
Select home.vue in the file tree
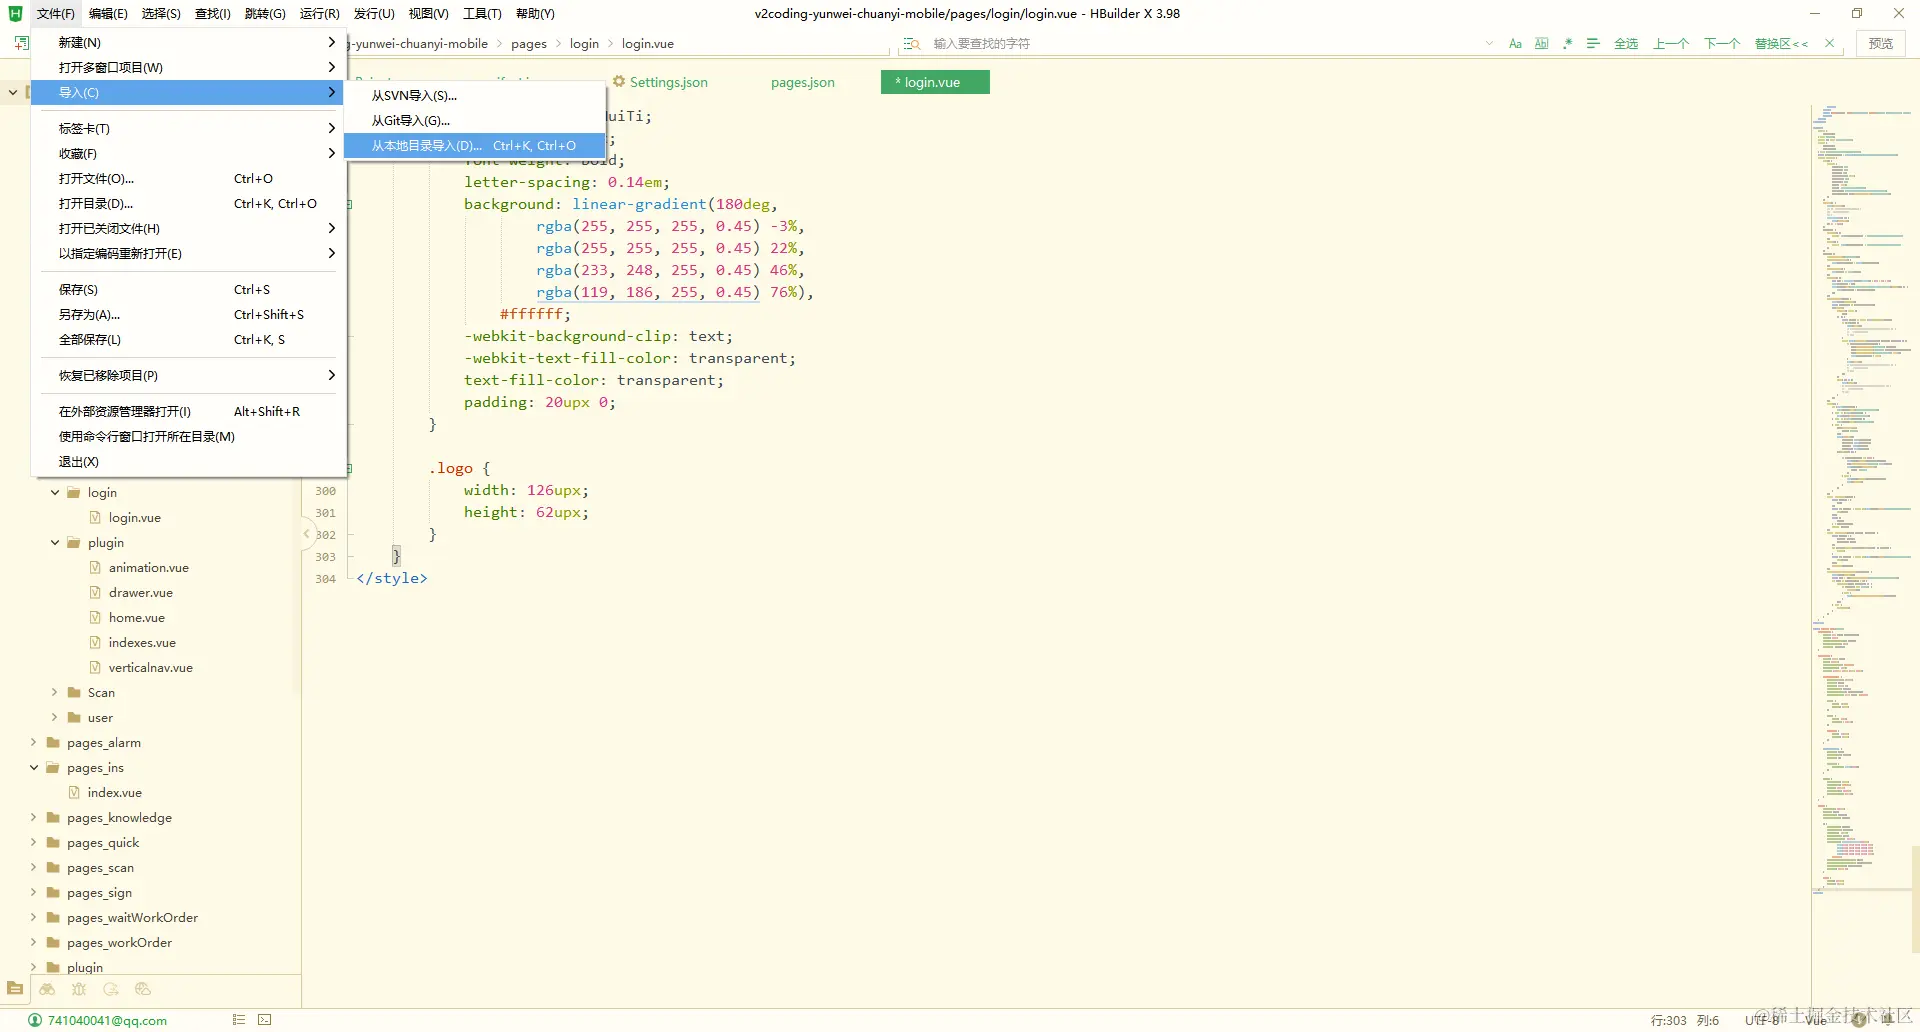(137, 618)
